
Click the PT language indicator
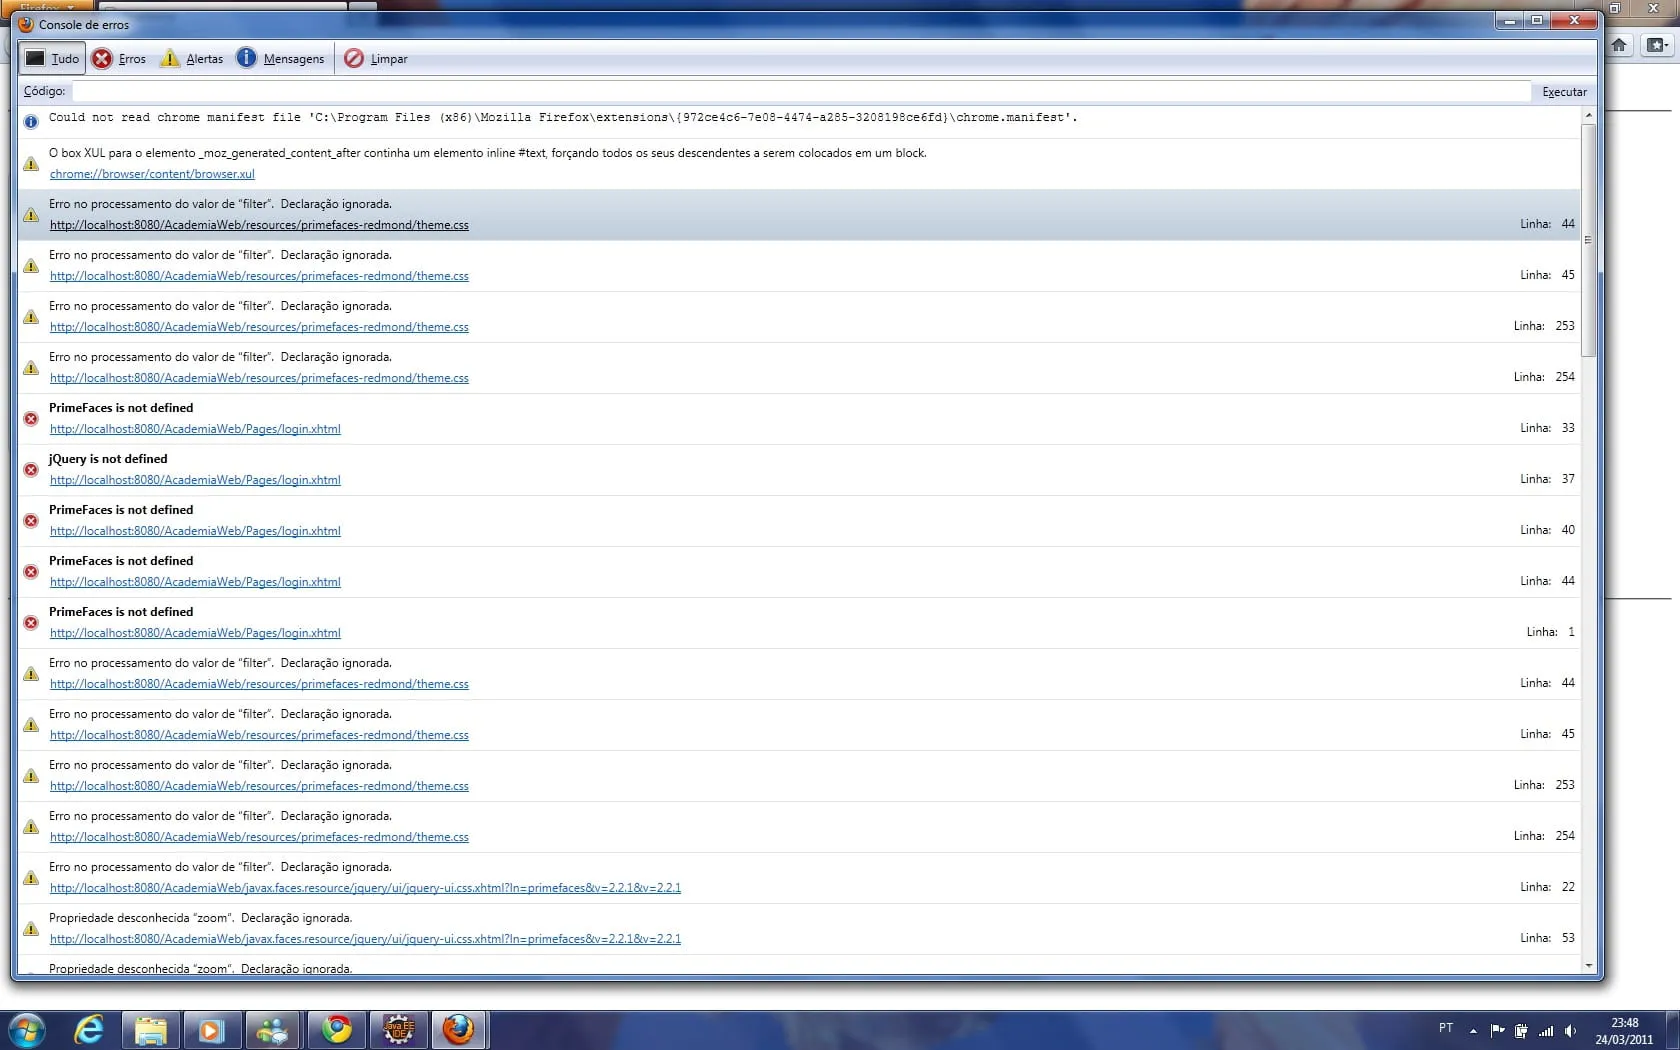[x=1446, y=1028]
